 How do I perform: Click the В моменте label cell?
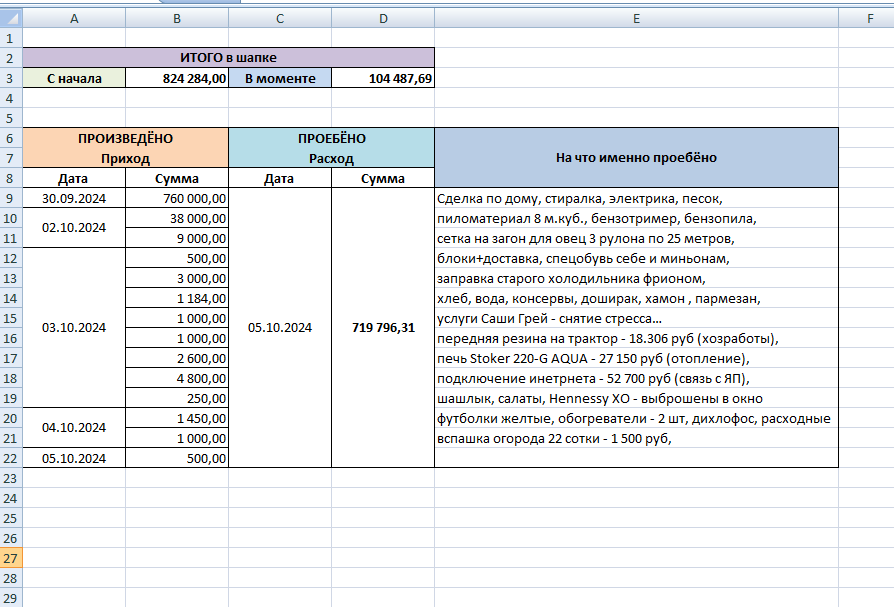click(x=280, y=78)
